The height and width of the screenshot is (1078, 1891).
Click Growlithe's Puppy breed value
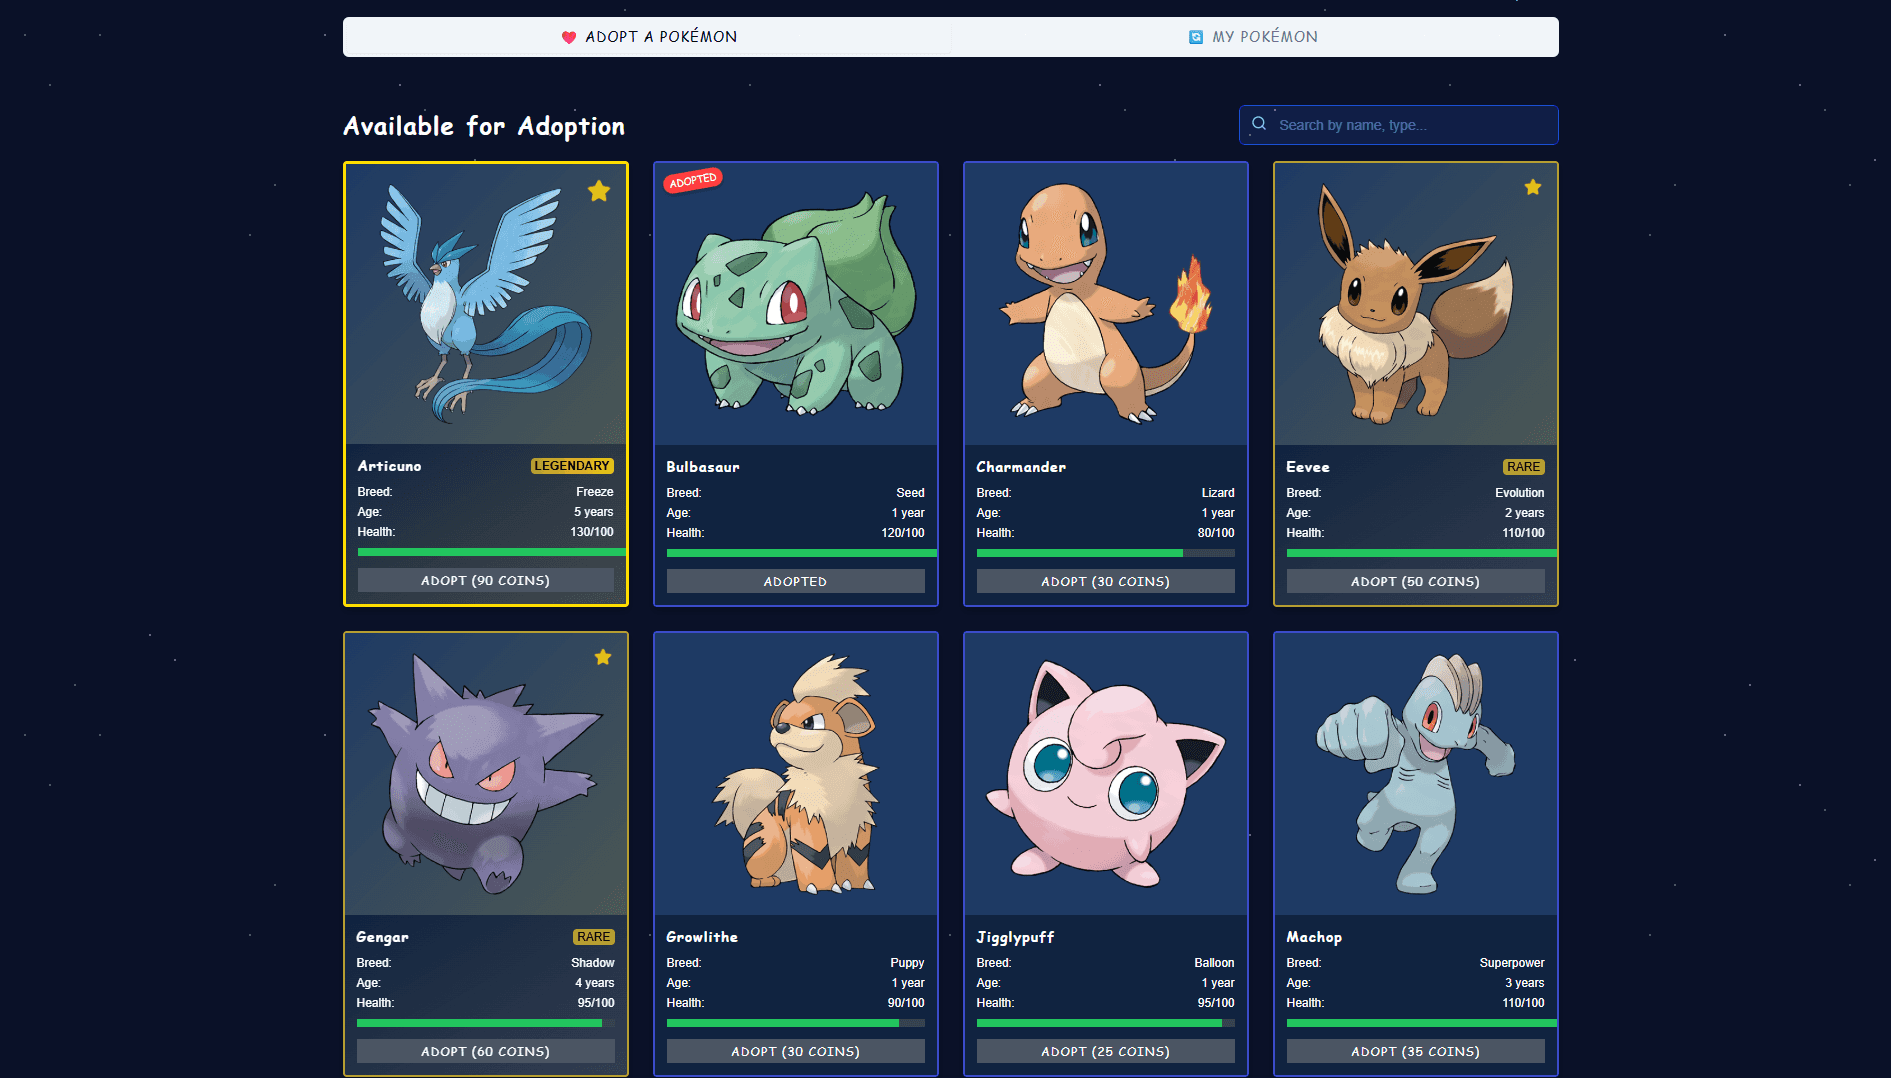[x=907, y=963]
